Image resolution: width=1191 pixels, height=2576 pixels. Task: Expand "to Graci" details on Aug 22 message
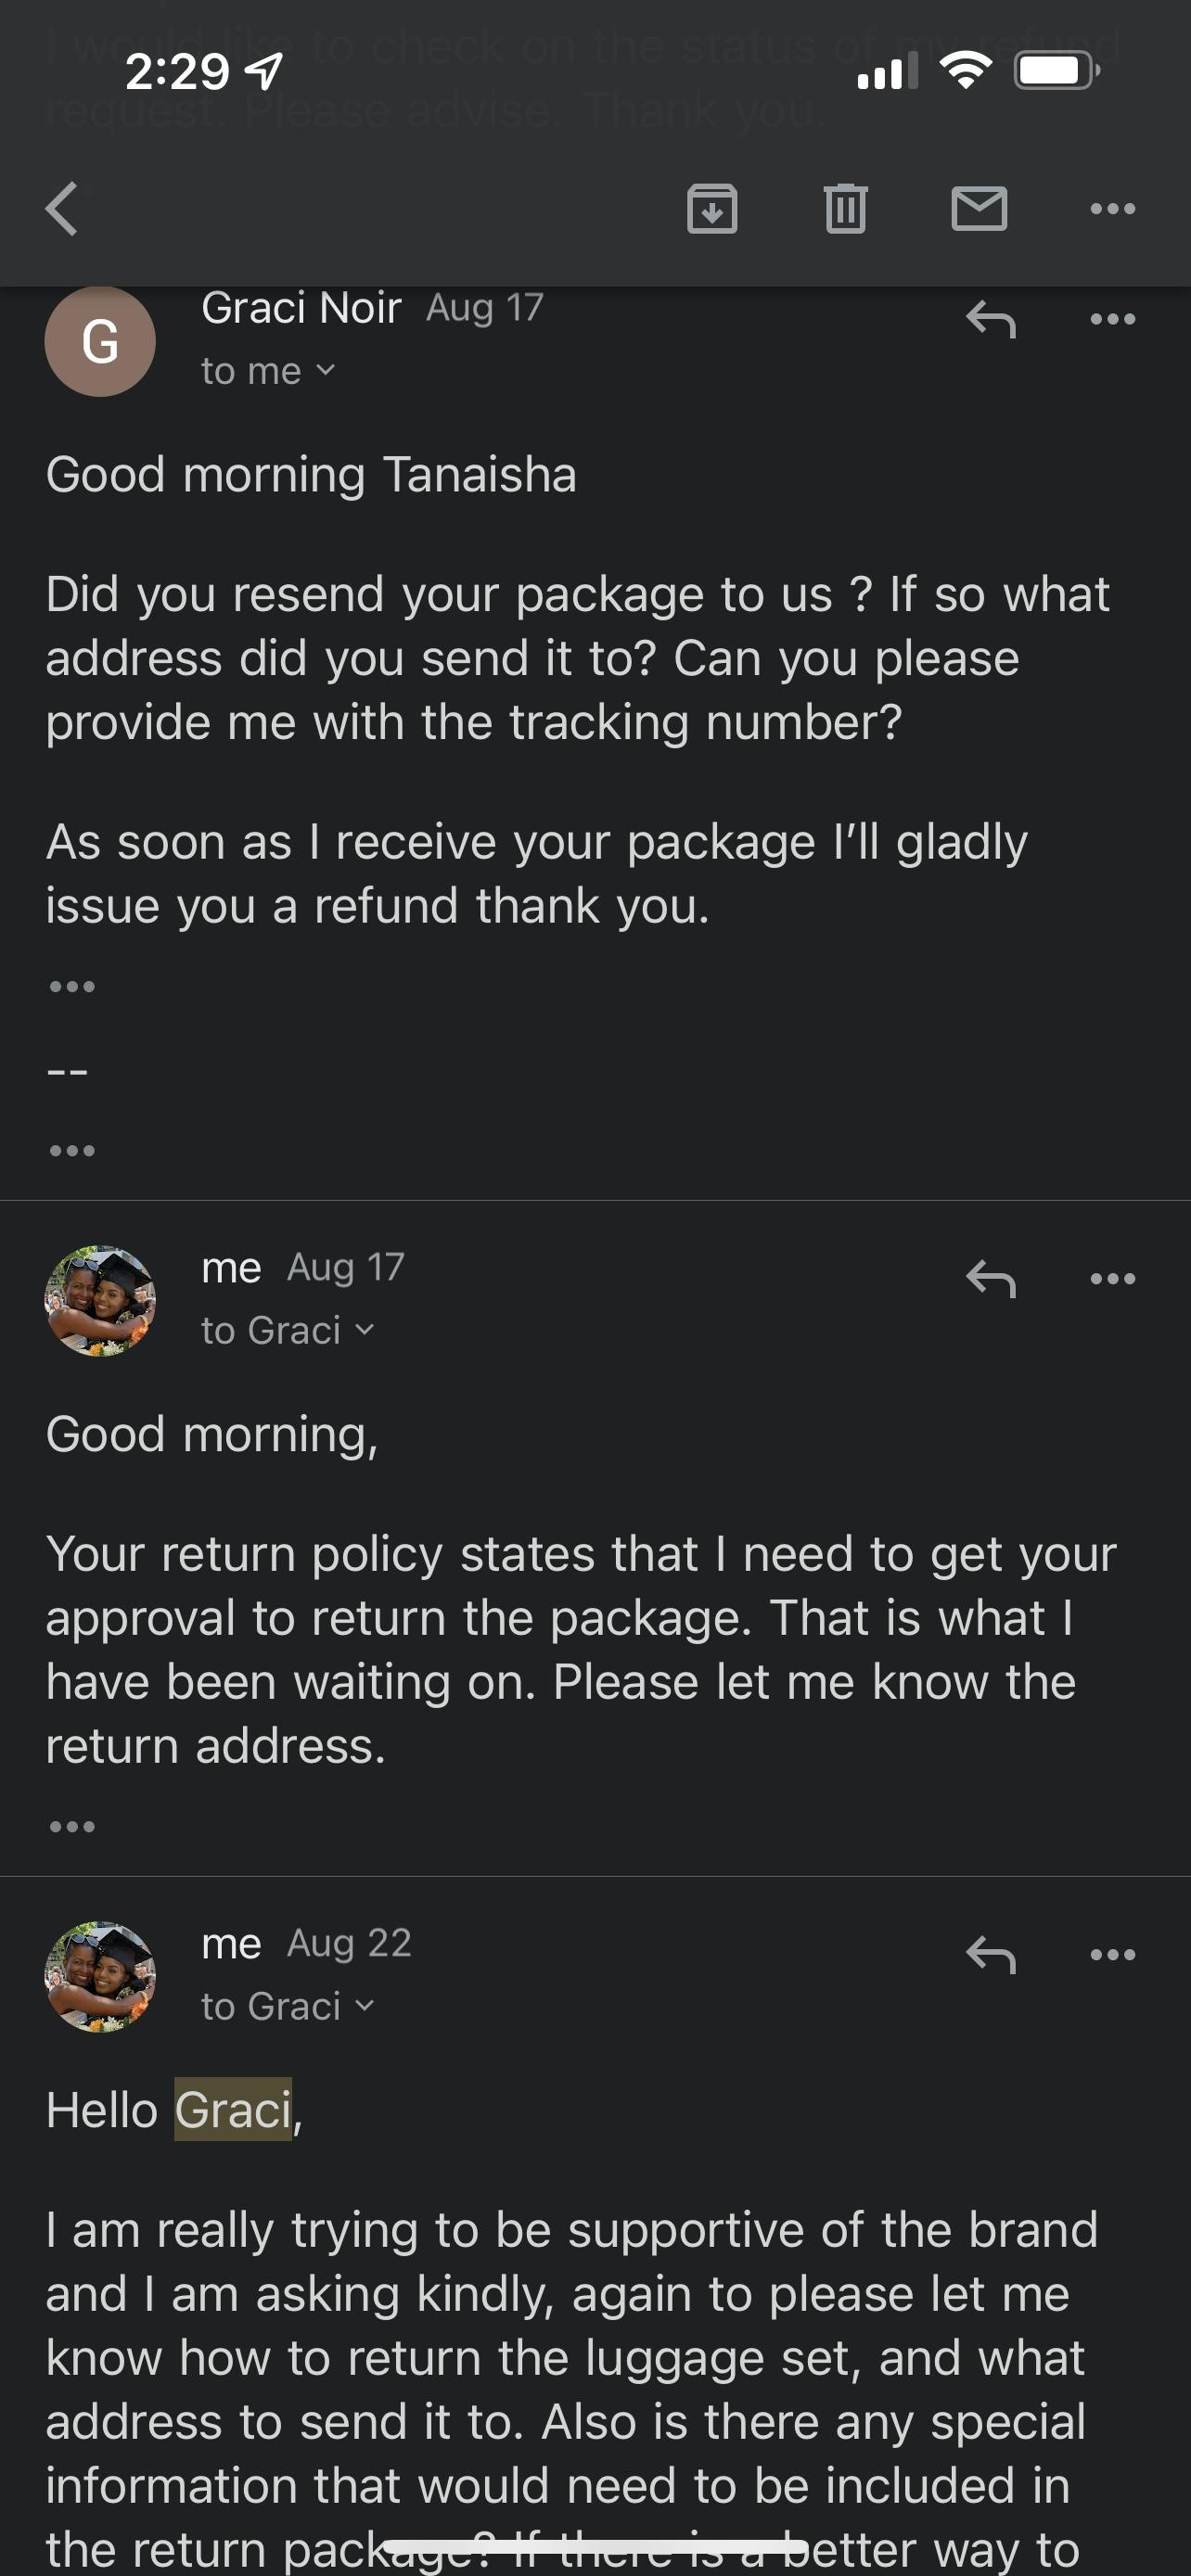(287, 2007)
